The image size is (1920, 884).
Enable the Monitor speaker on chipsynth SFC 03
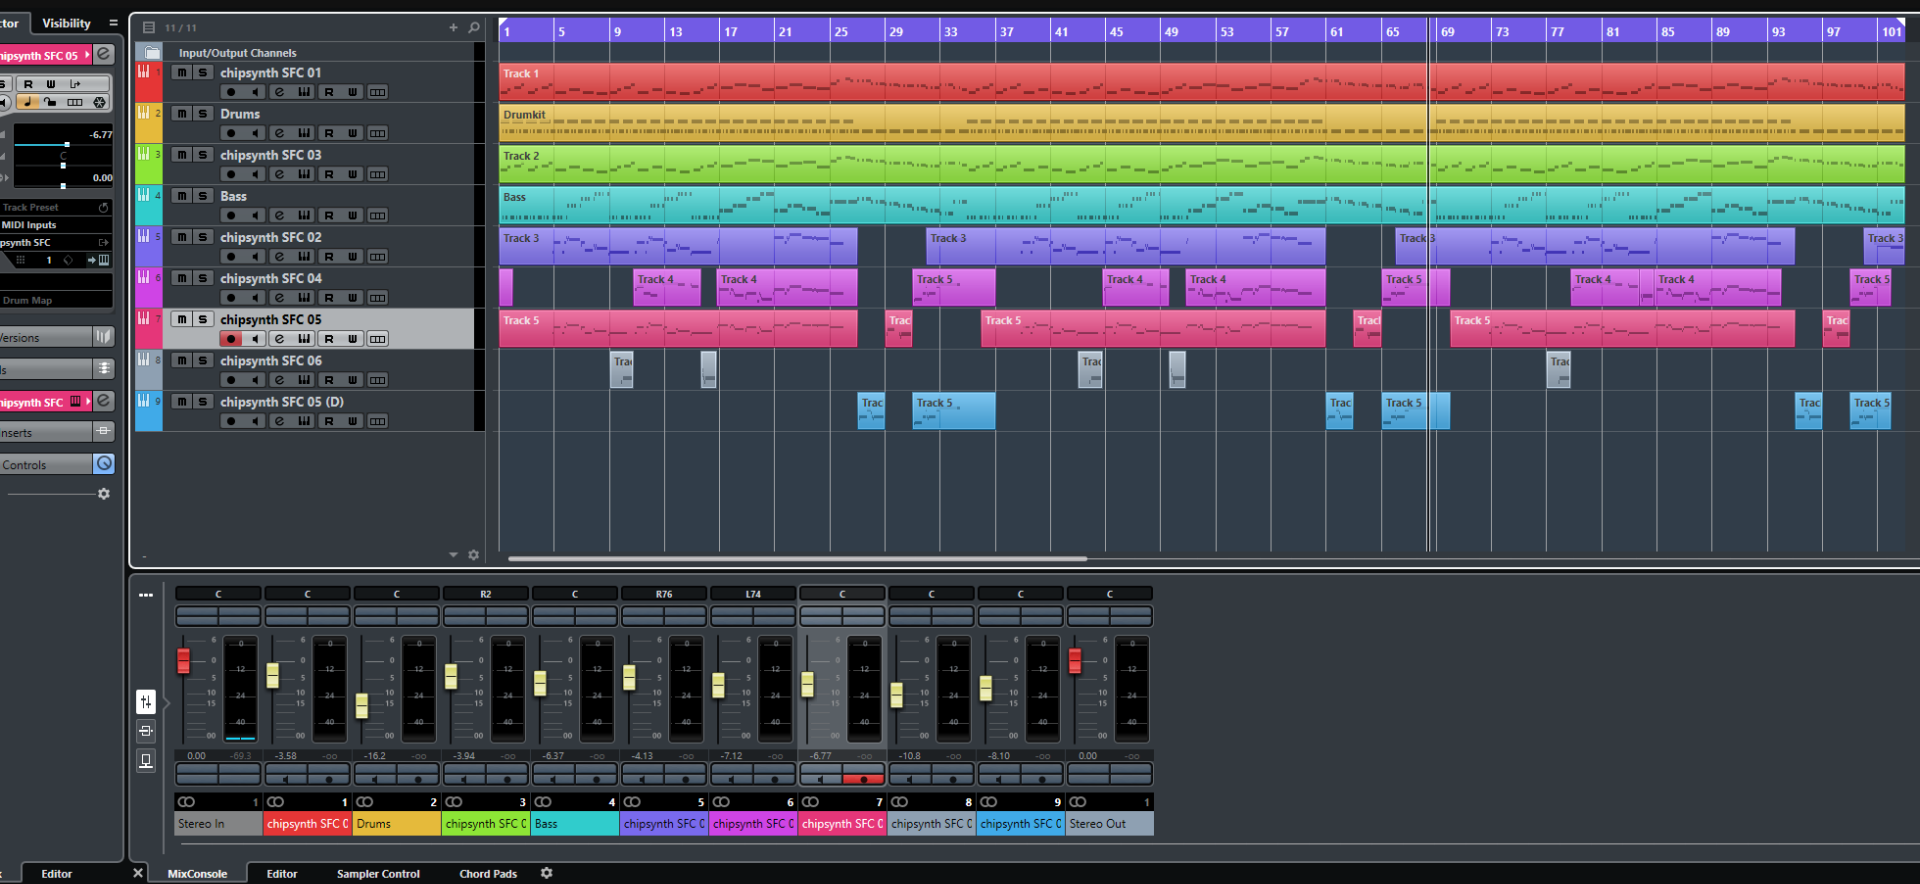pos(255,174)
